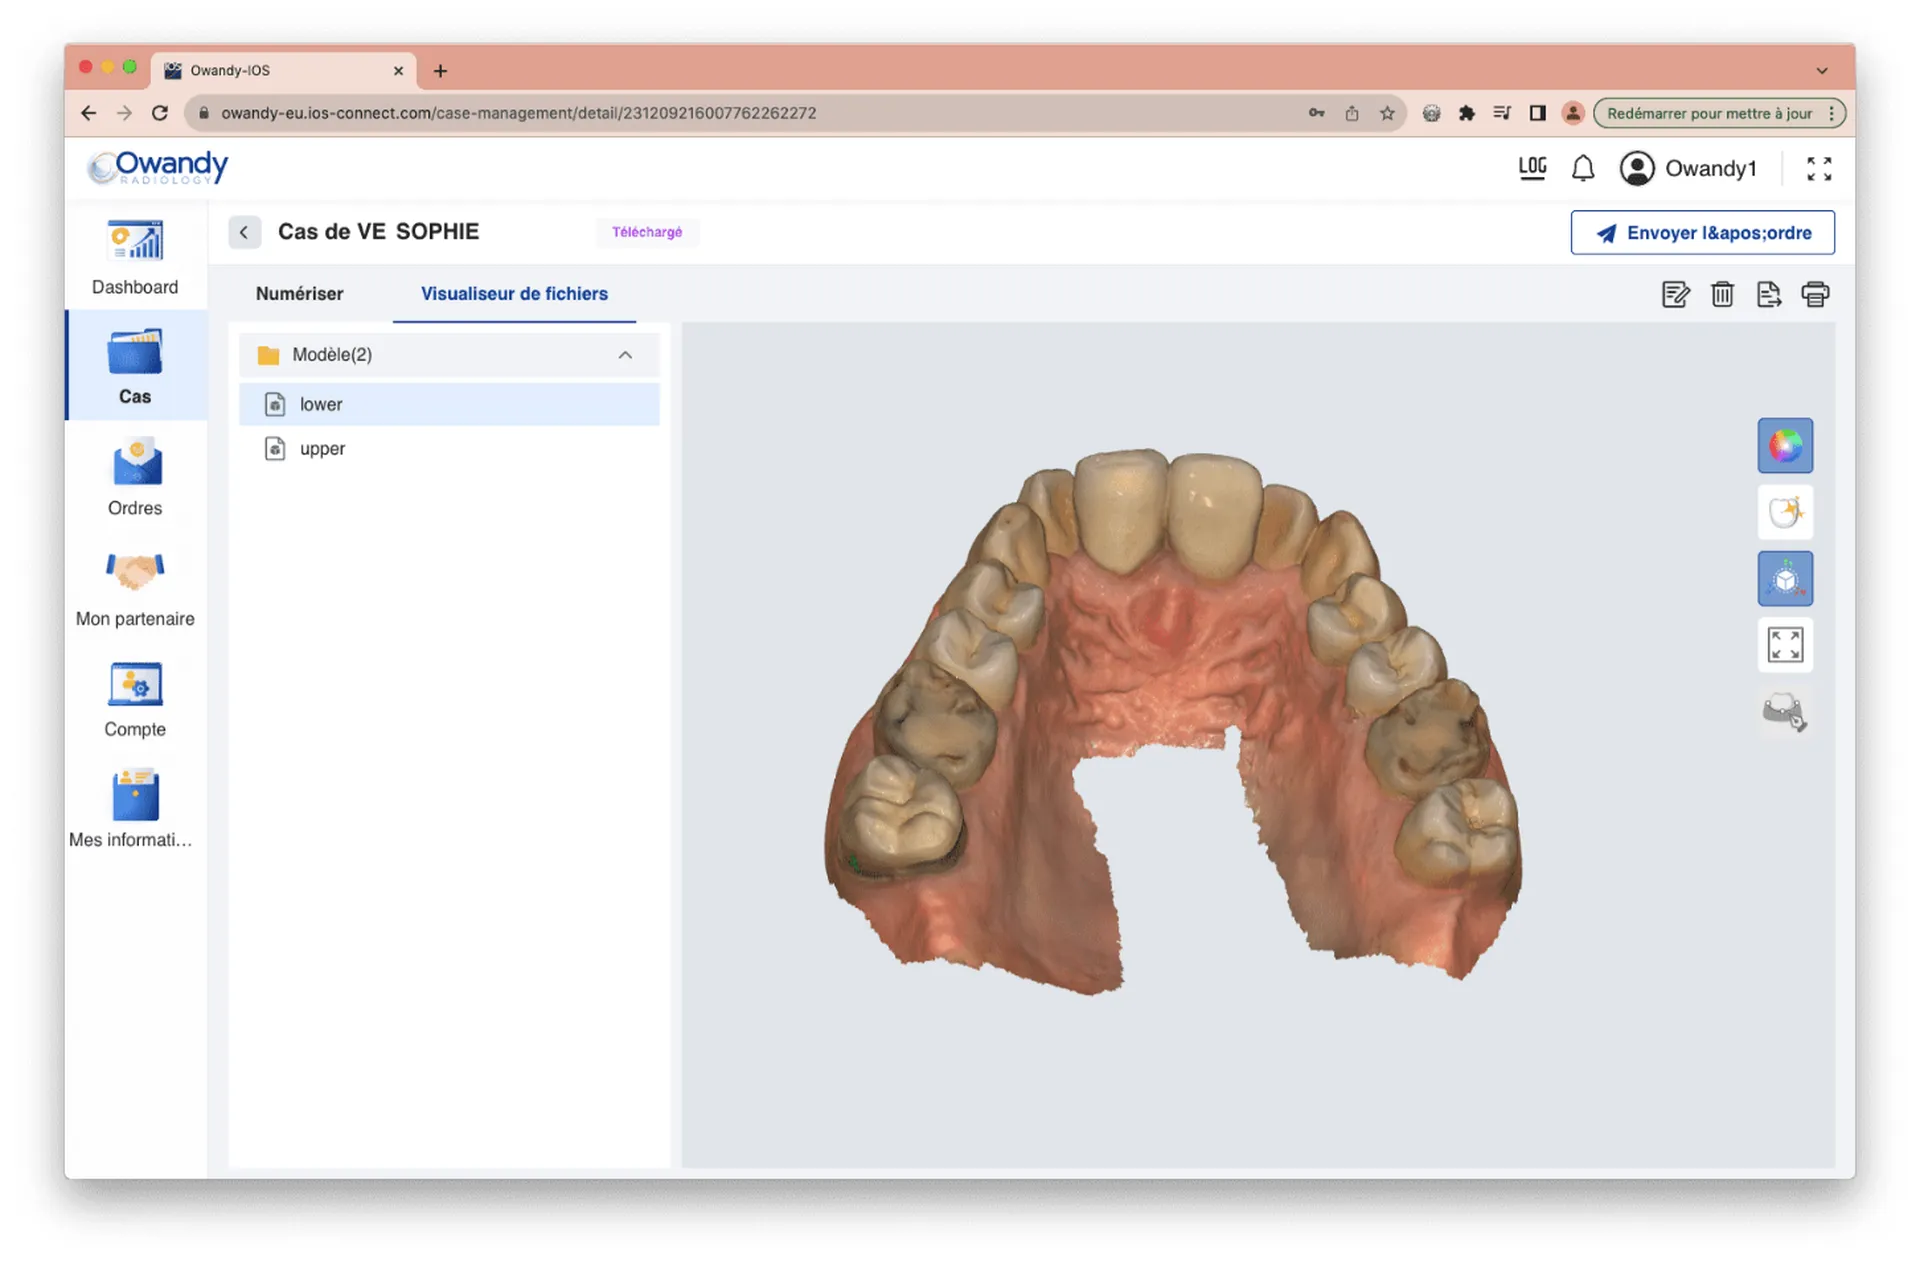Activate the 3D orientation cube tool

pos(1785,578)
